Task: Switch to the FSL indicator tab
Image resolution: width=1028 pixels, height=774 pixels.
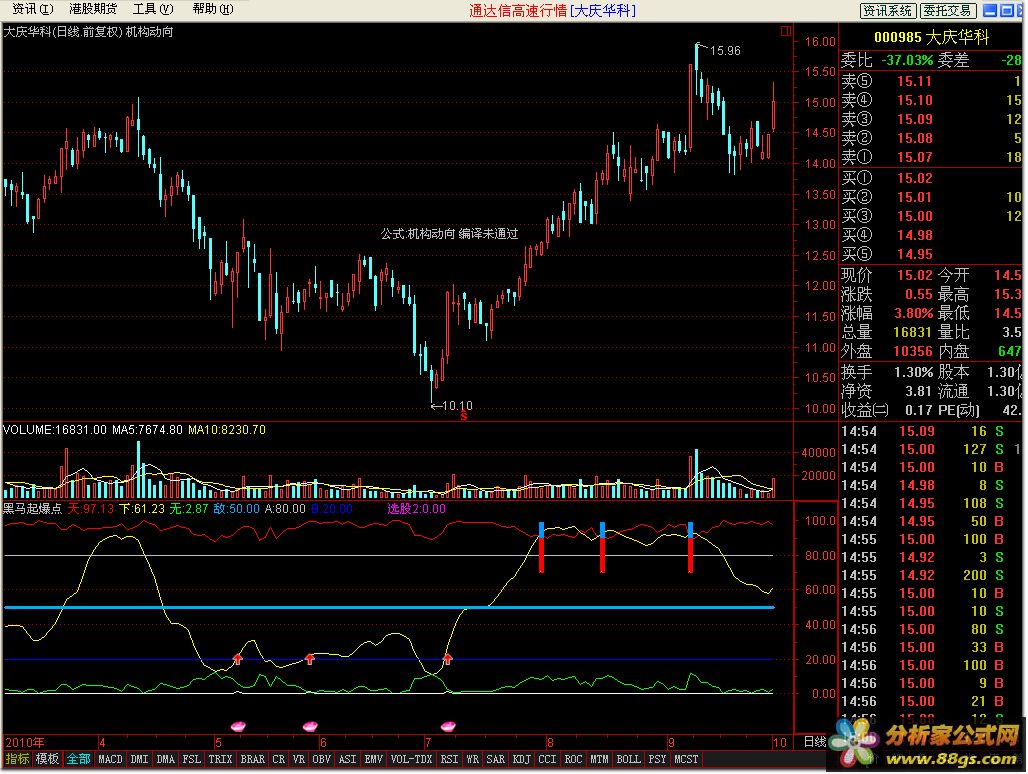Action: tap(191, 759)
